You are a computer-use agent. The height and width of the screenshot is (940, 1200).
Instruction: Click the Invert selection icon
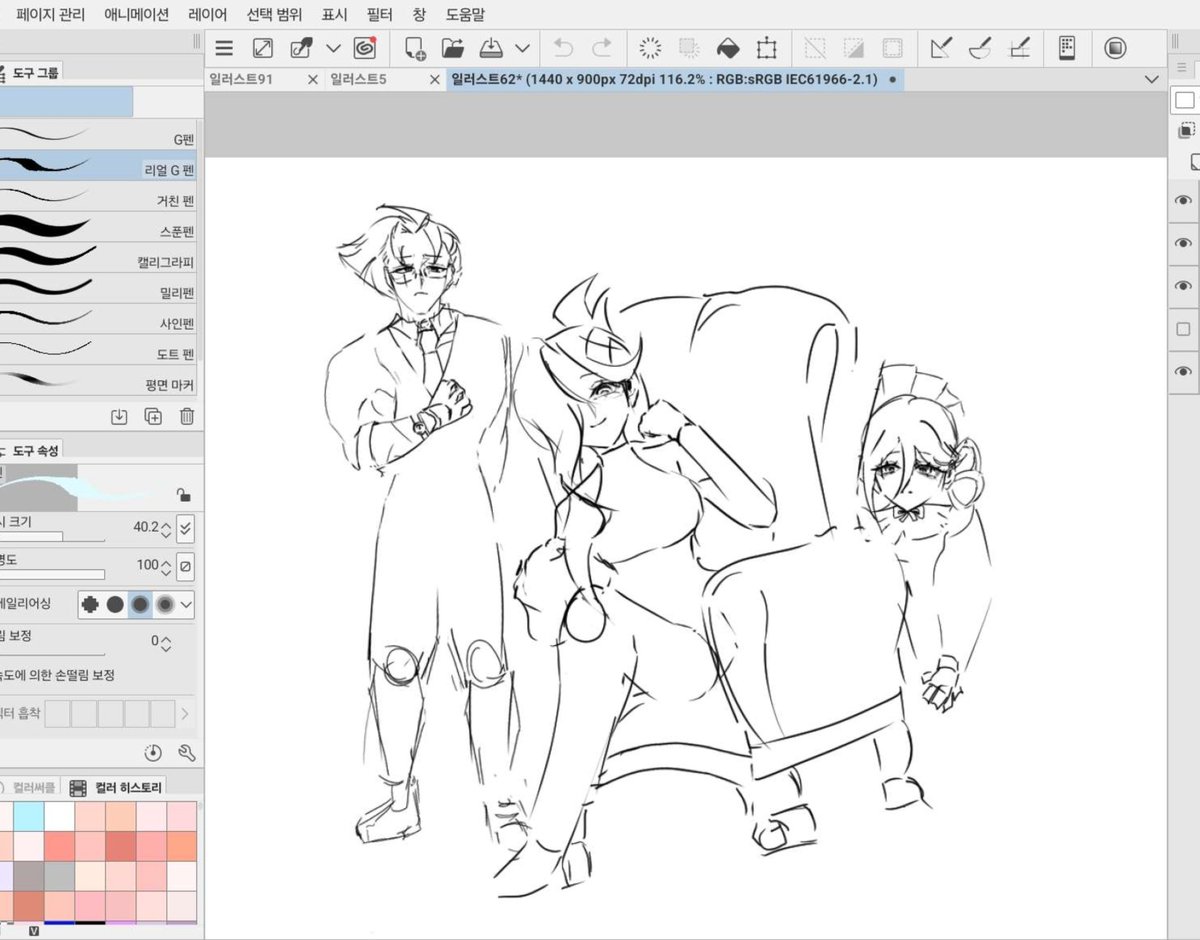pos(854,48)
